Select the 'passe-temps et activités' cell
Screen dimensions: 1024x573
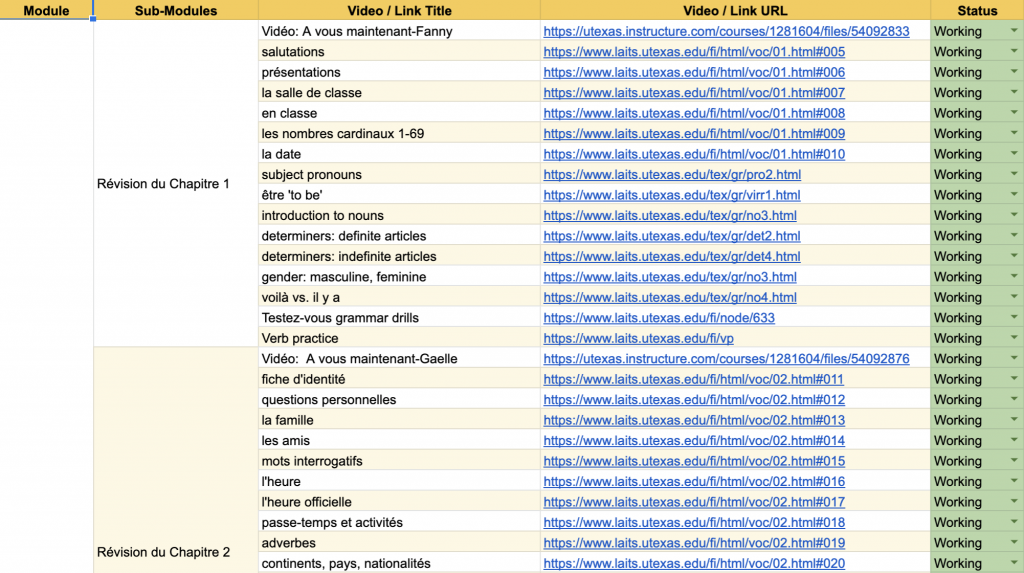[399, 523]
